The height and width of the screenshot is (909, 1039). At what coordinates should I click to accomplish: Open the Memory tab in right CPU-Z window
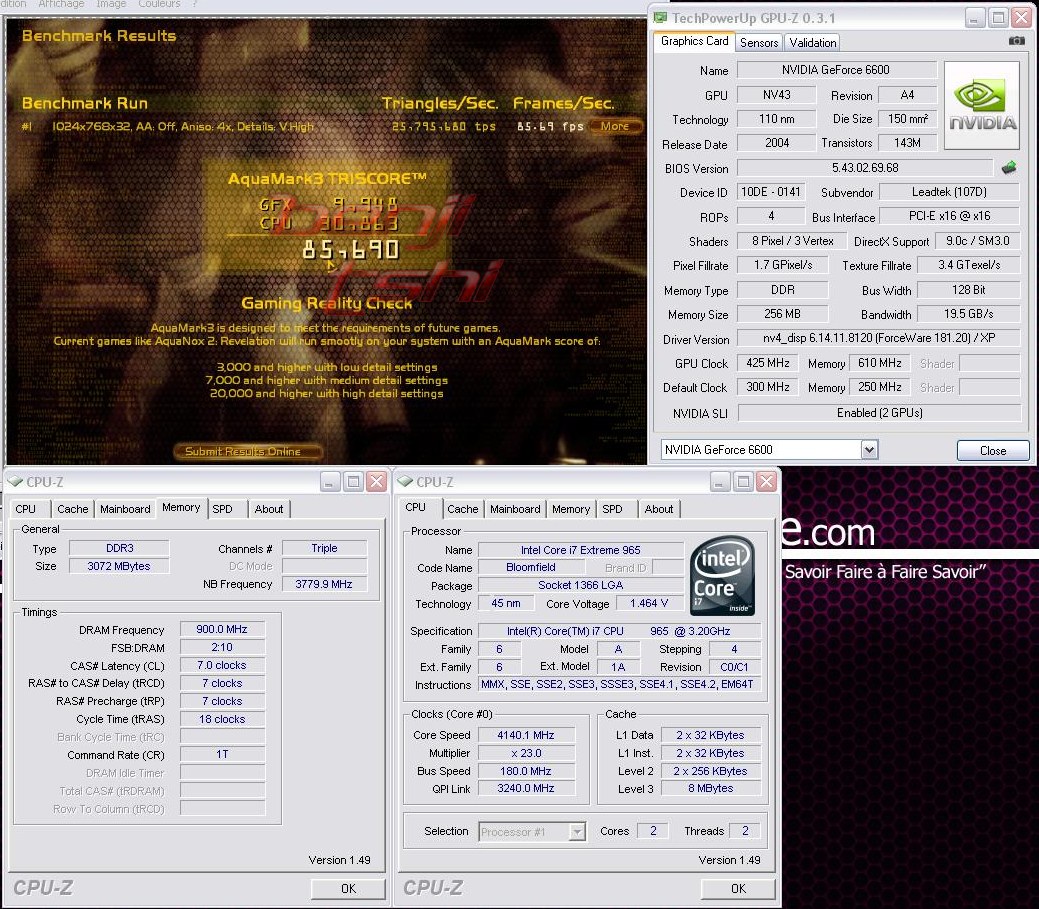click(x=571, y=509)
